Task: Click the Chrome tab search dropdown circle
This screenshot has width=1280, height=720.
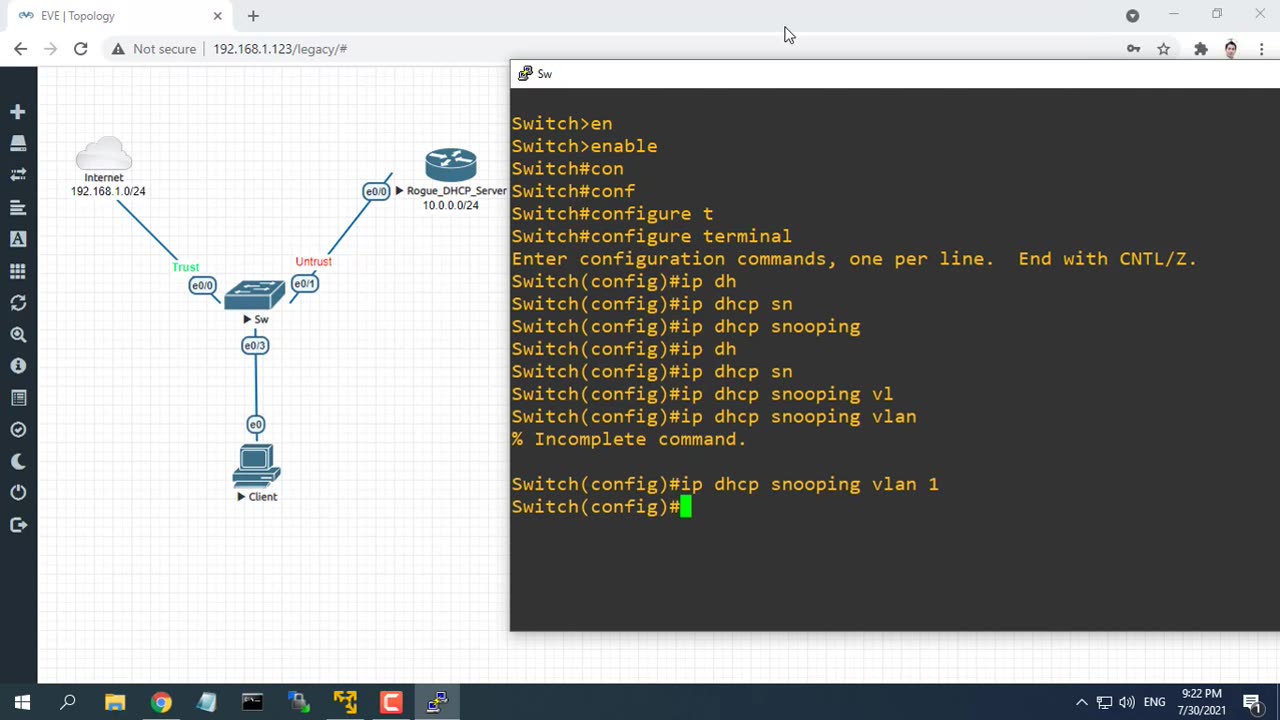Action: point(1132,16)
